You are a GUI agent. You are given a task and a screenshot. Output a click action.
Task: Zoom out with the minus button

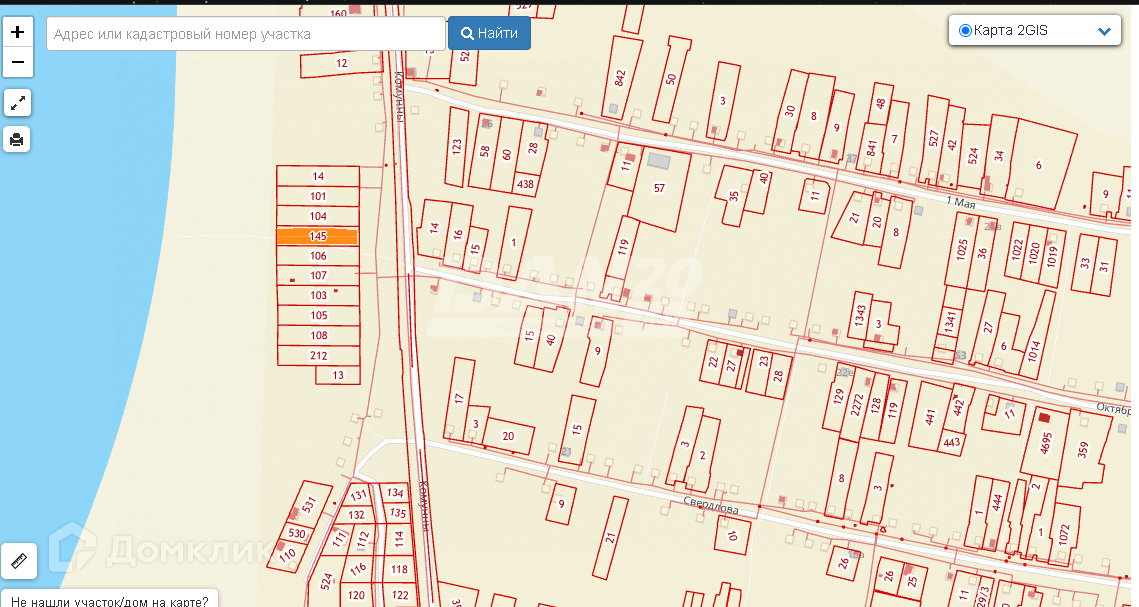[x=18, y=62]
